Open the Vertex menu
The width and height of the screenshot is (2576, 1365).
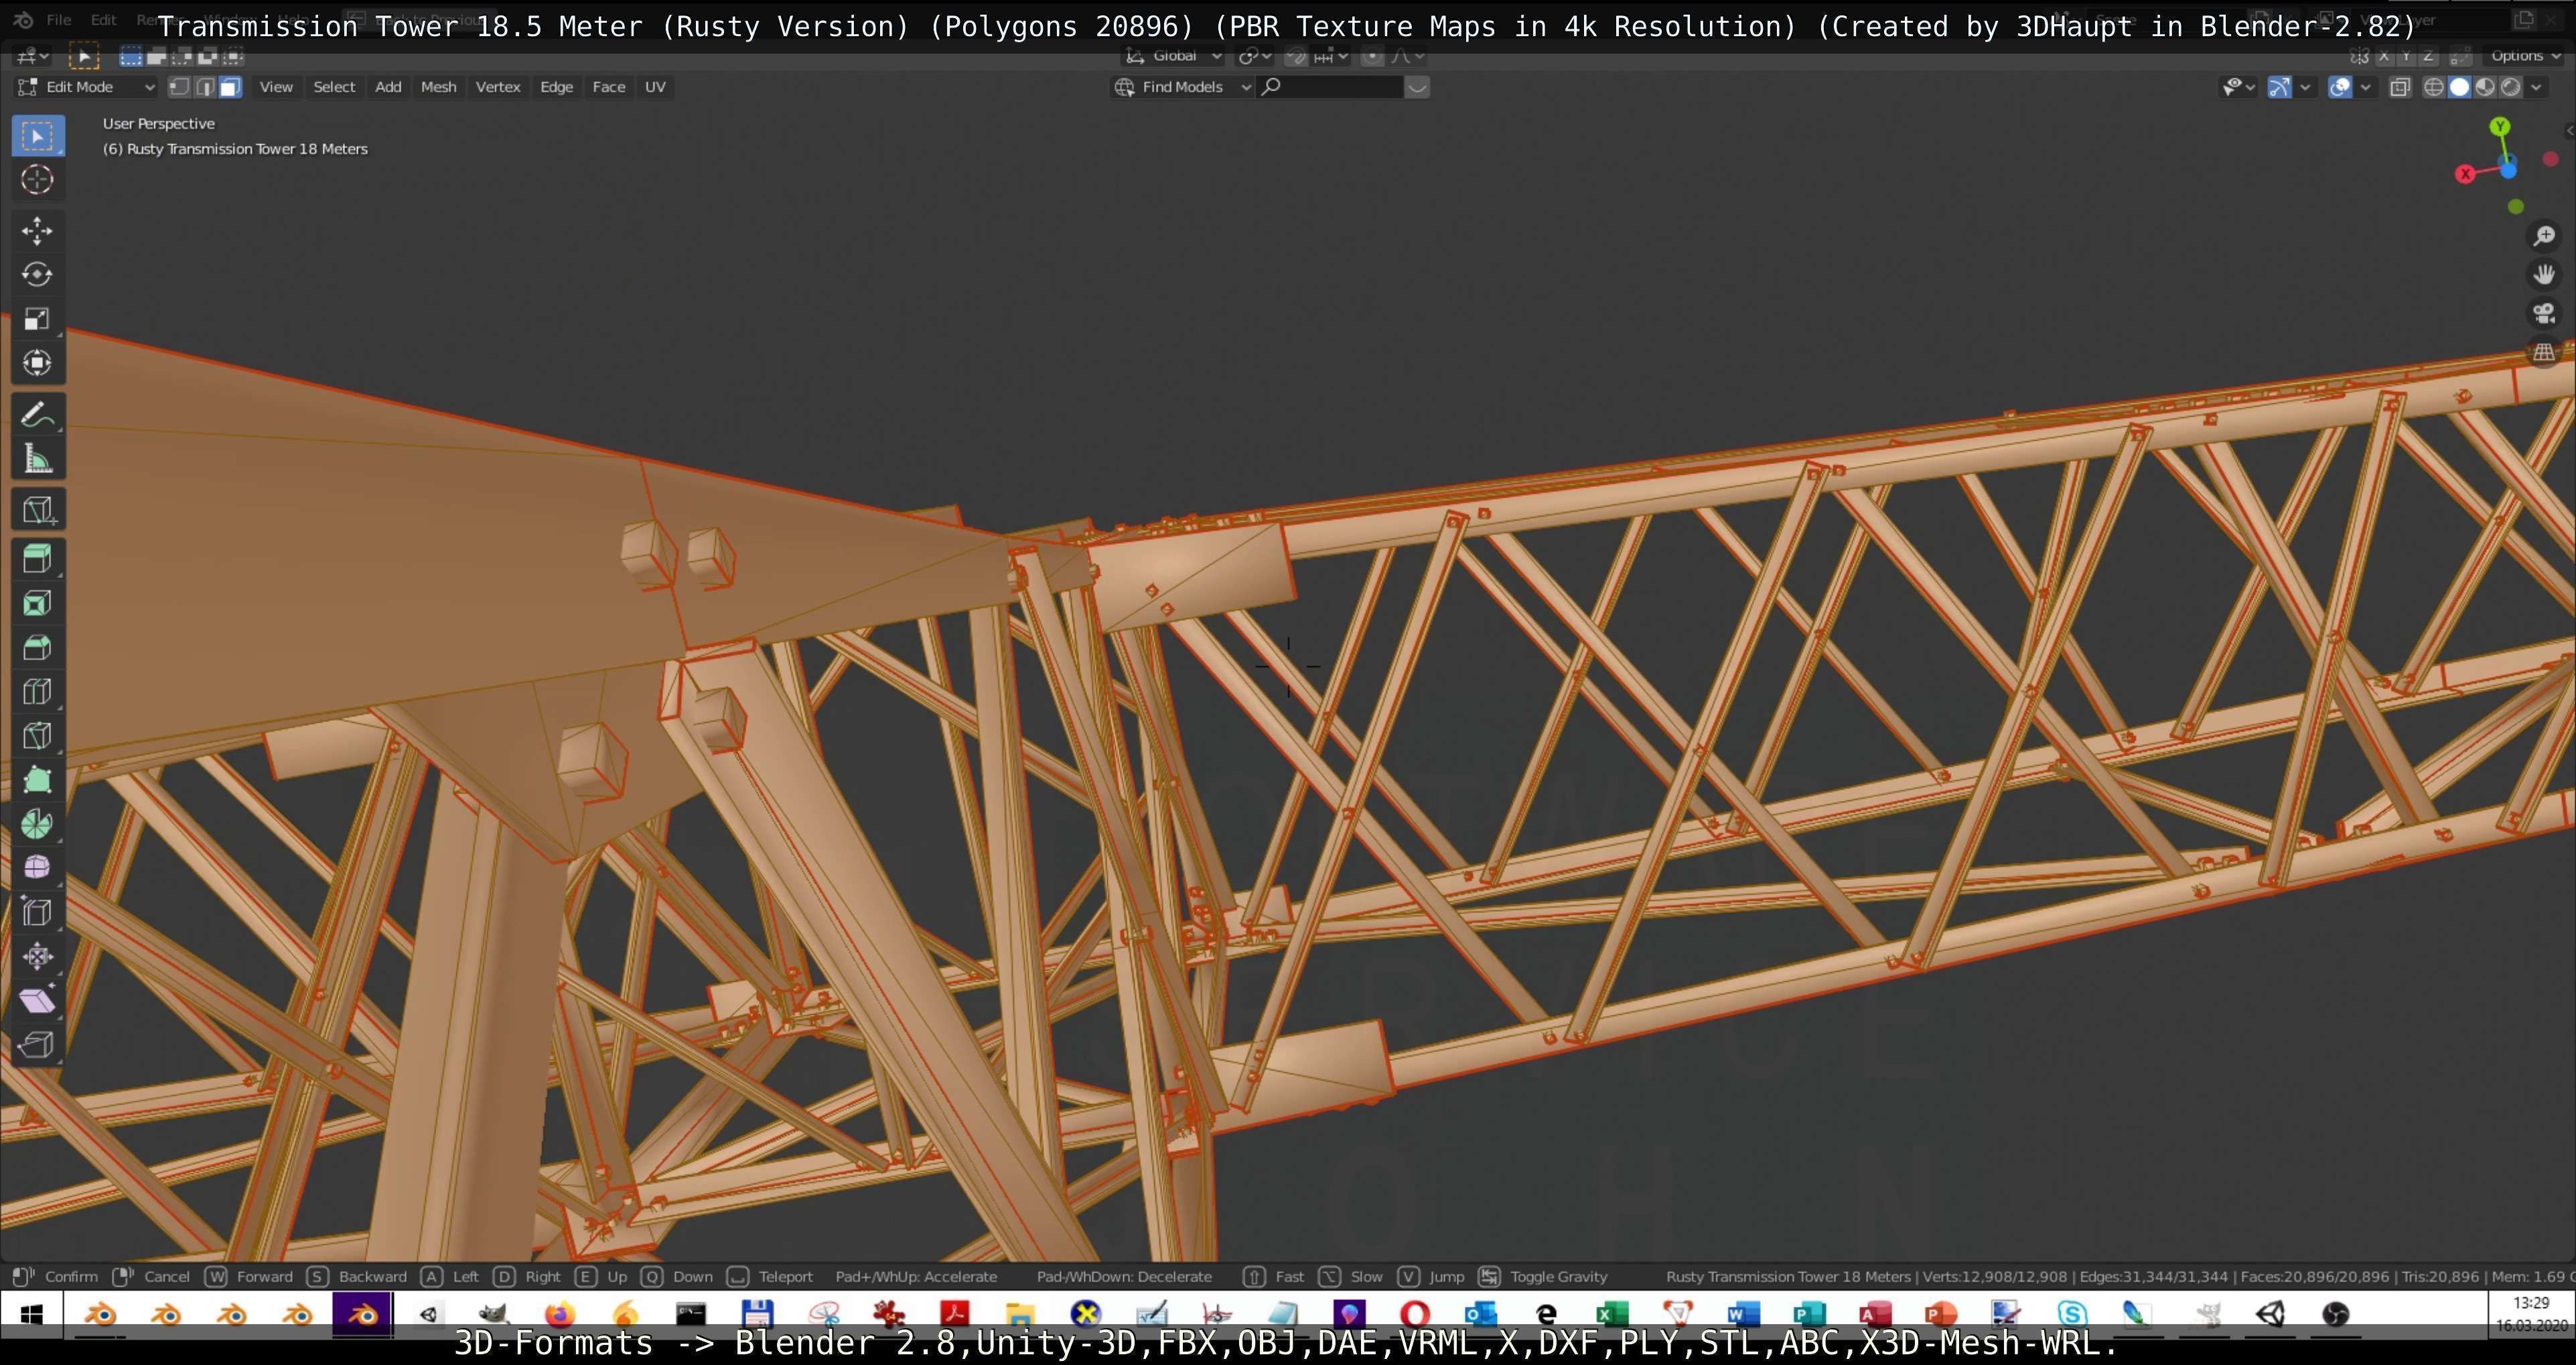pyautogui.click(x=498, y=87)
